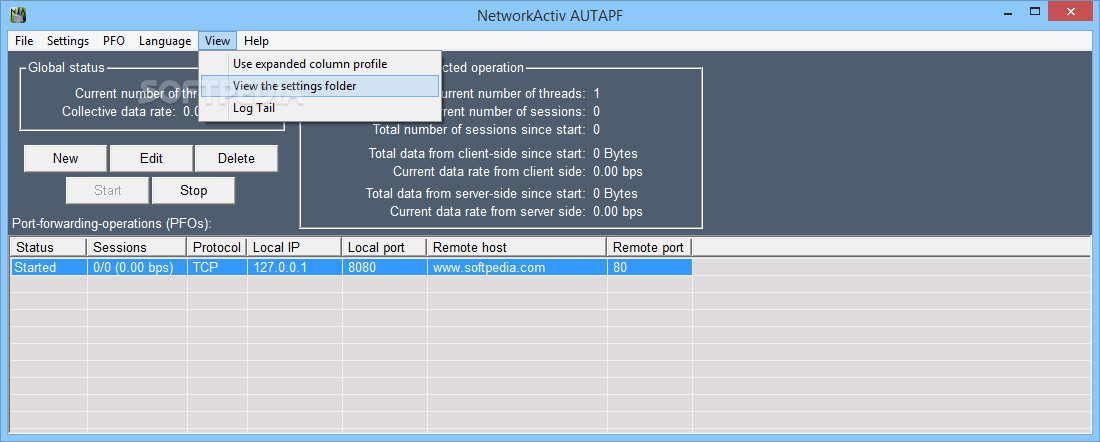Open Log Tail from View menu
The height and width of the screenshot is (442, 1100).
coord(320,108)
